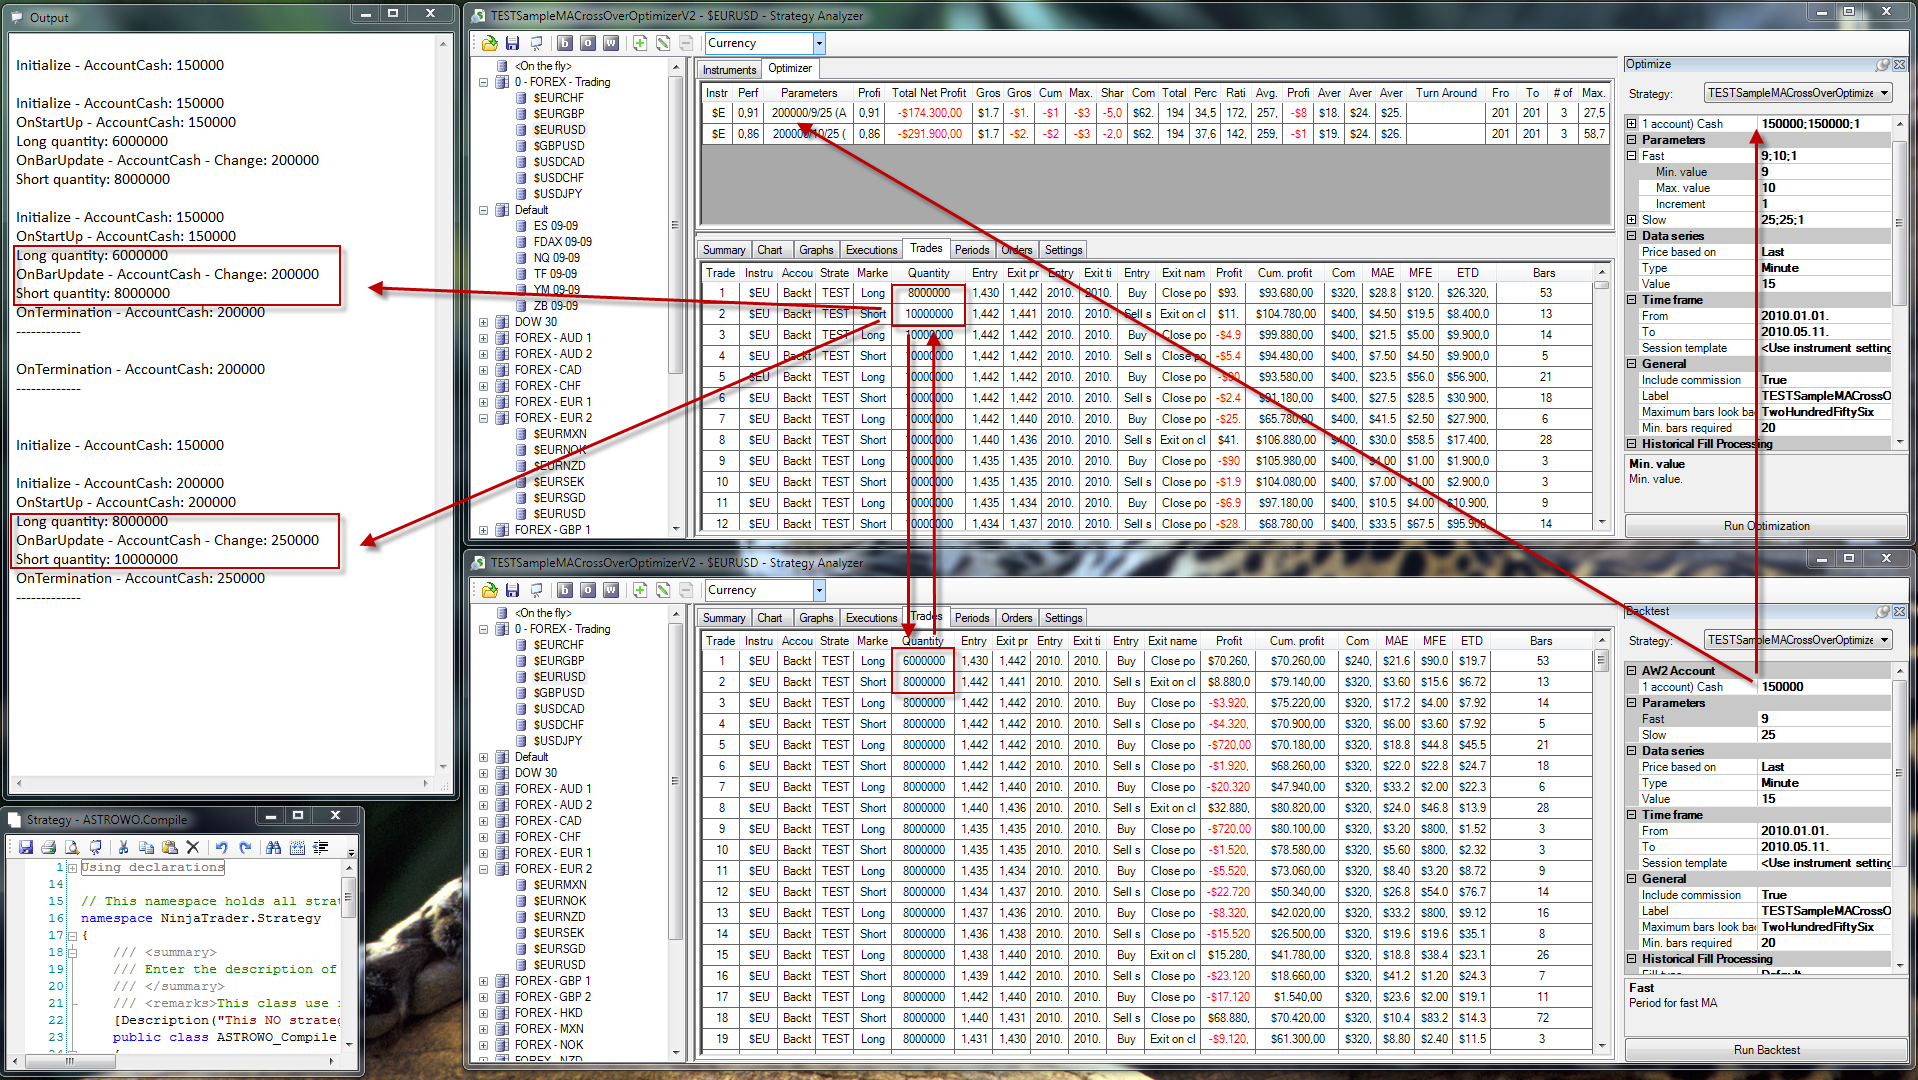
Task: Click the 'o' optimize icon in upper Strategy Analyzer
Action: [x=588, y=43]
